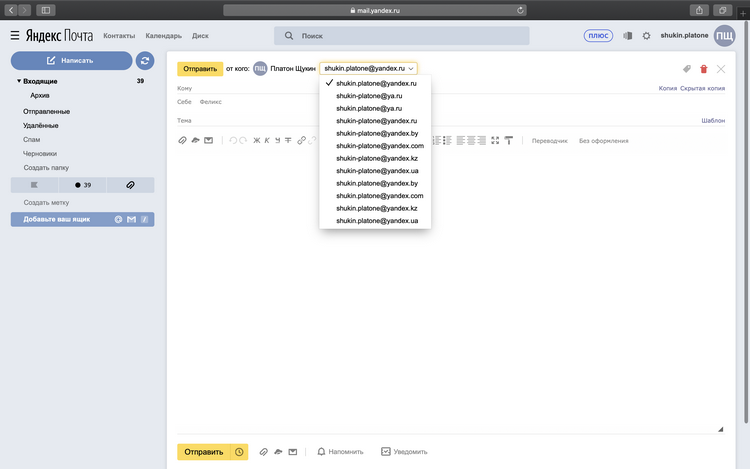Center align the text
The height and width of the screenshot is (469, 750).
click(471, 141)
